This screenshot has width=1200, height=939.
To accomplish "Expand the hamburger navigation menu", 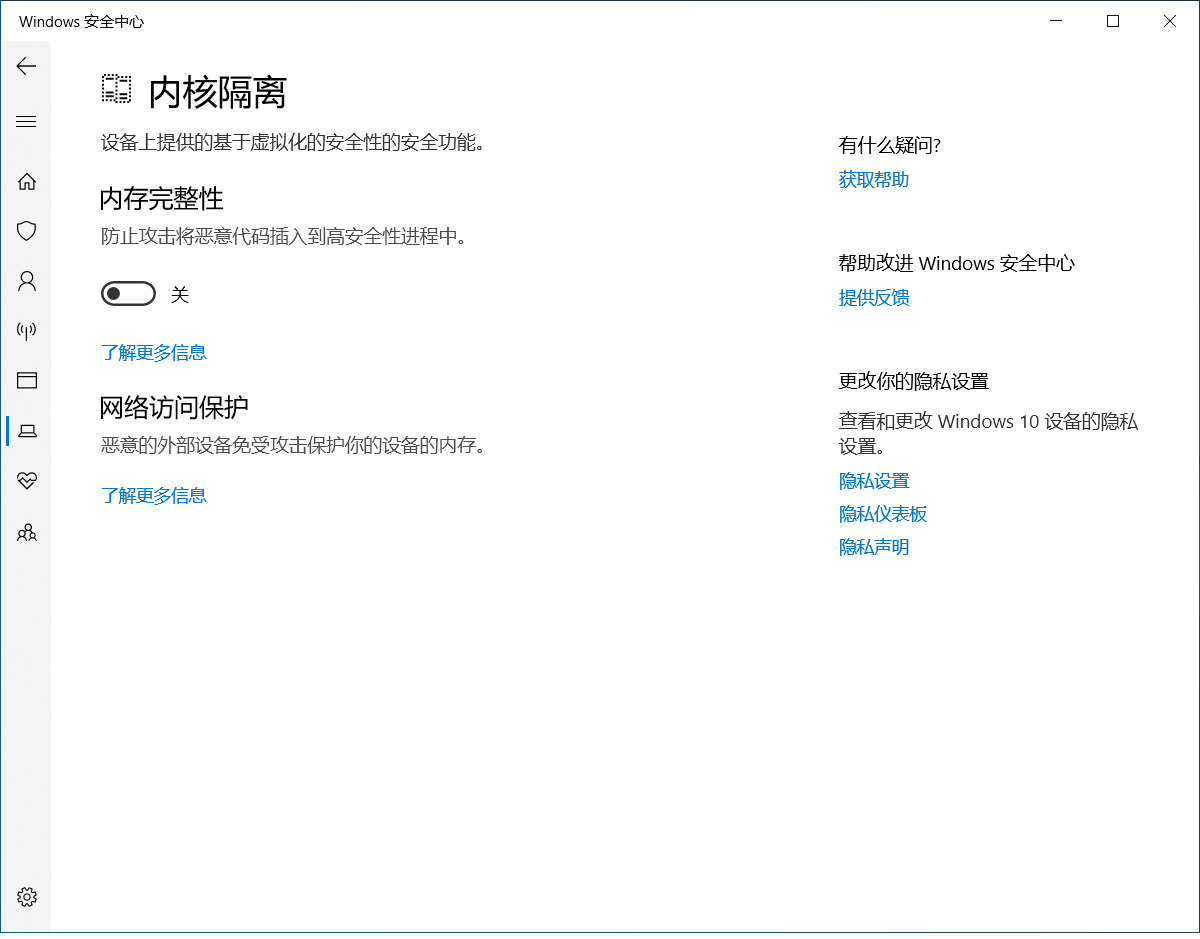I will [26, 122].
